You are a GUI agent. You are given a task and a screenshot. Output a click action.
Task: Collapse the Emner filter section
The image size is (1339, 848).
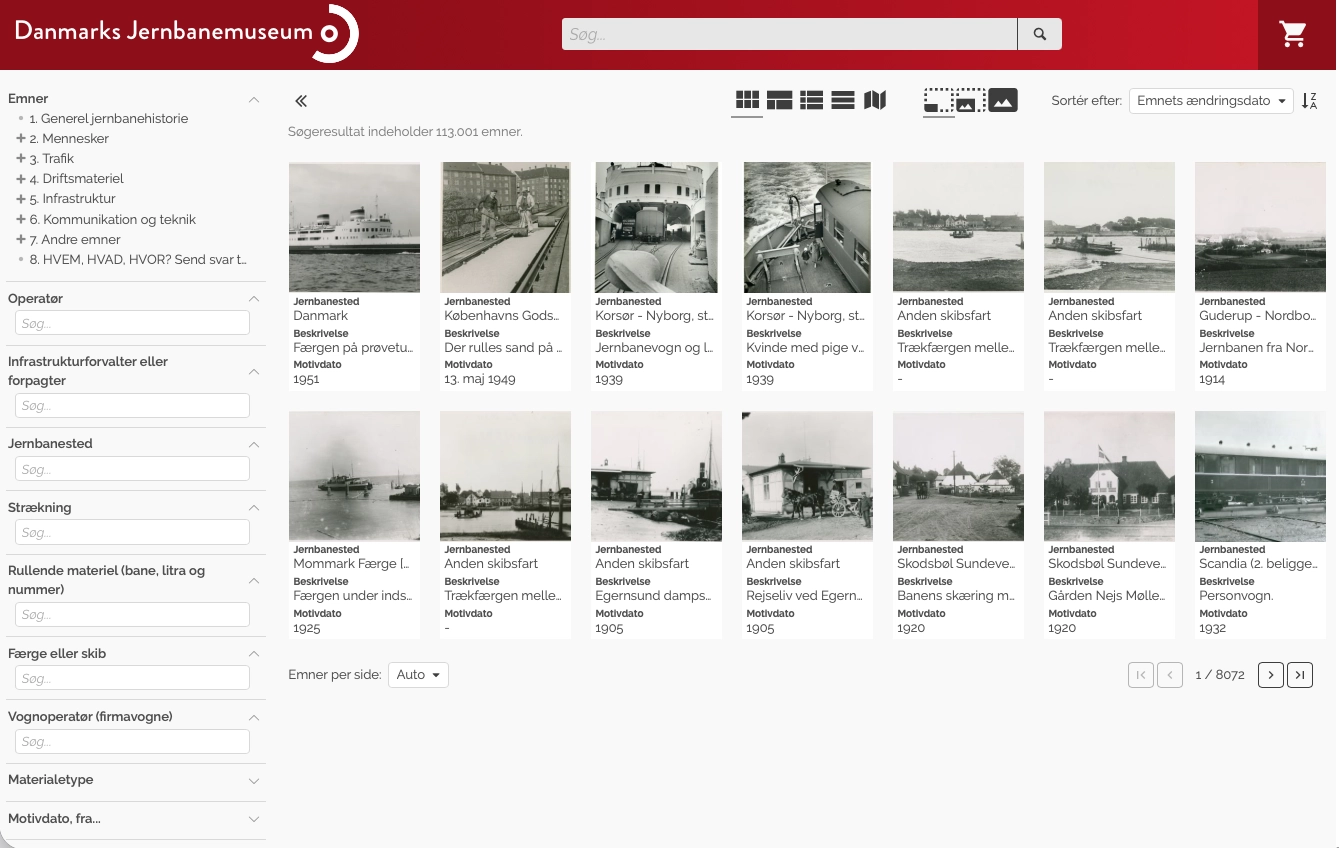[x=254, y=99]
